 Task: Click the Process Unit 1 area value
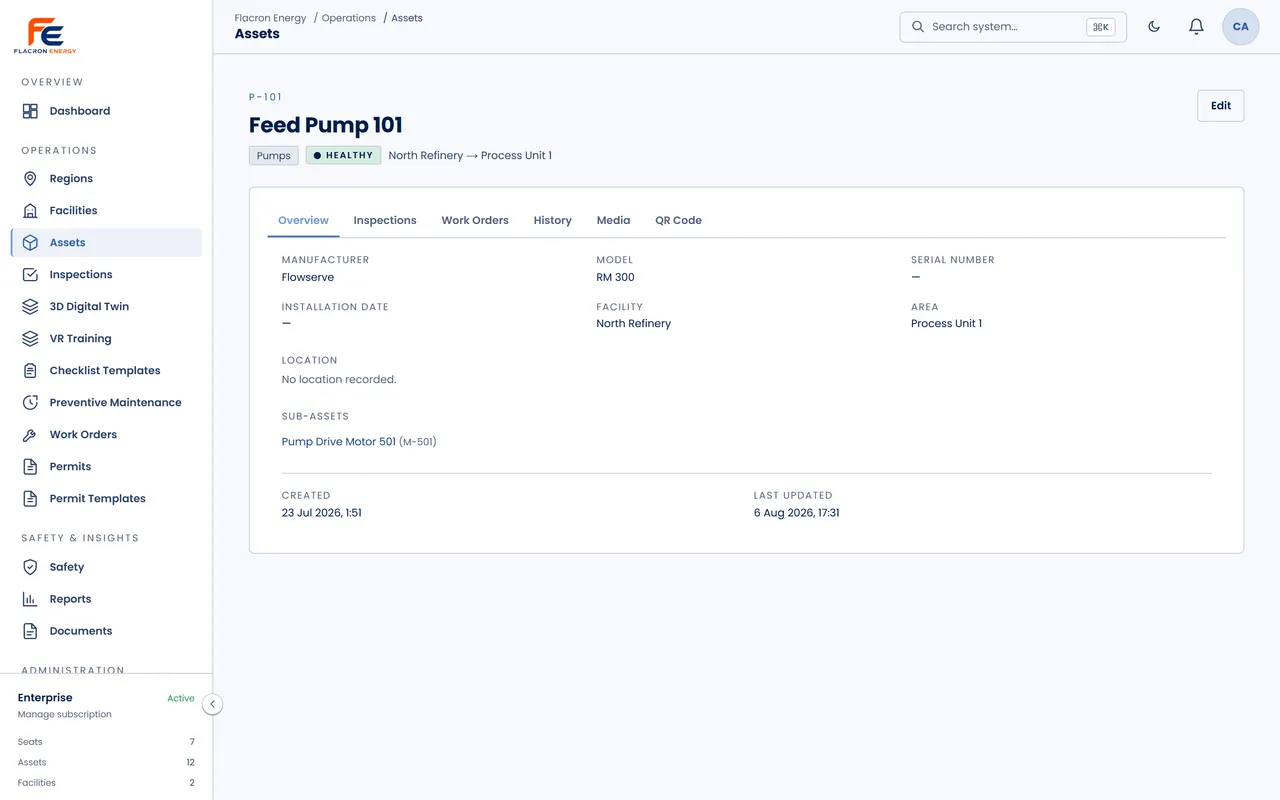[x=947, y=324]
